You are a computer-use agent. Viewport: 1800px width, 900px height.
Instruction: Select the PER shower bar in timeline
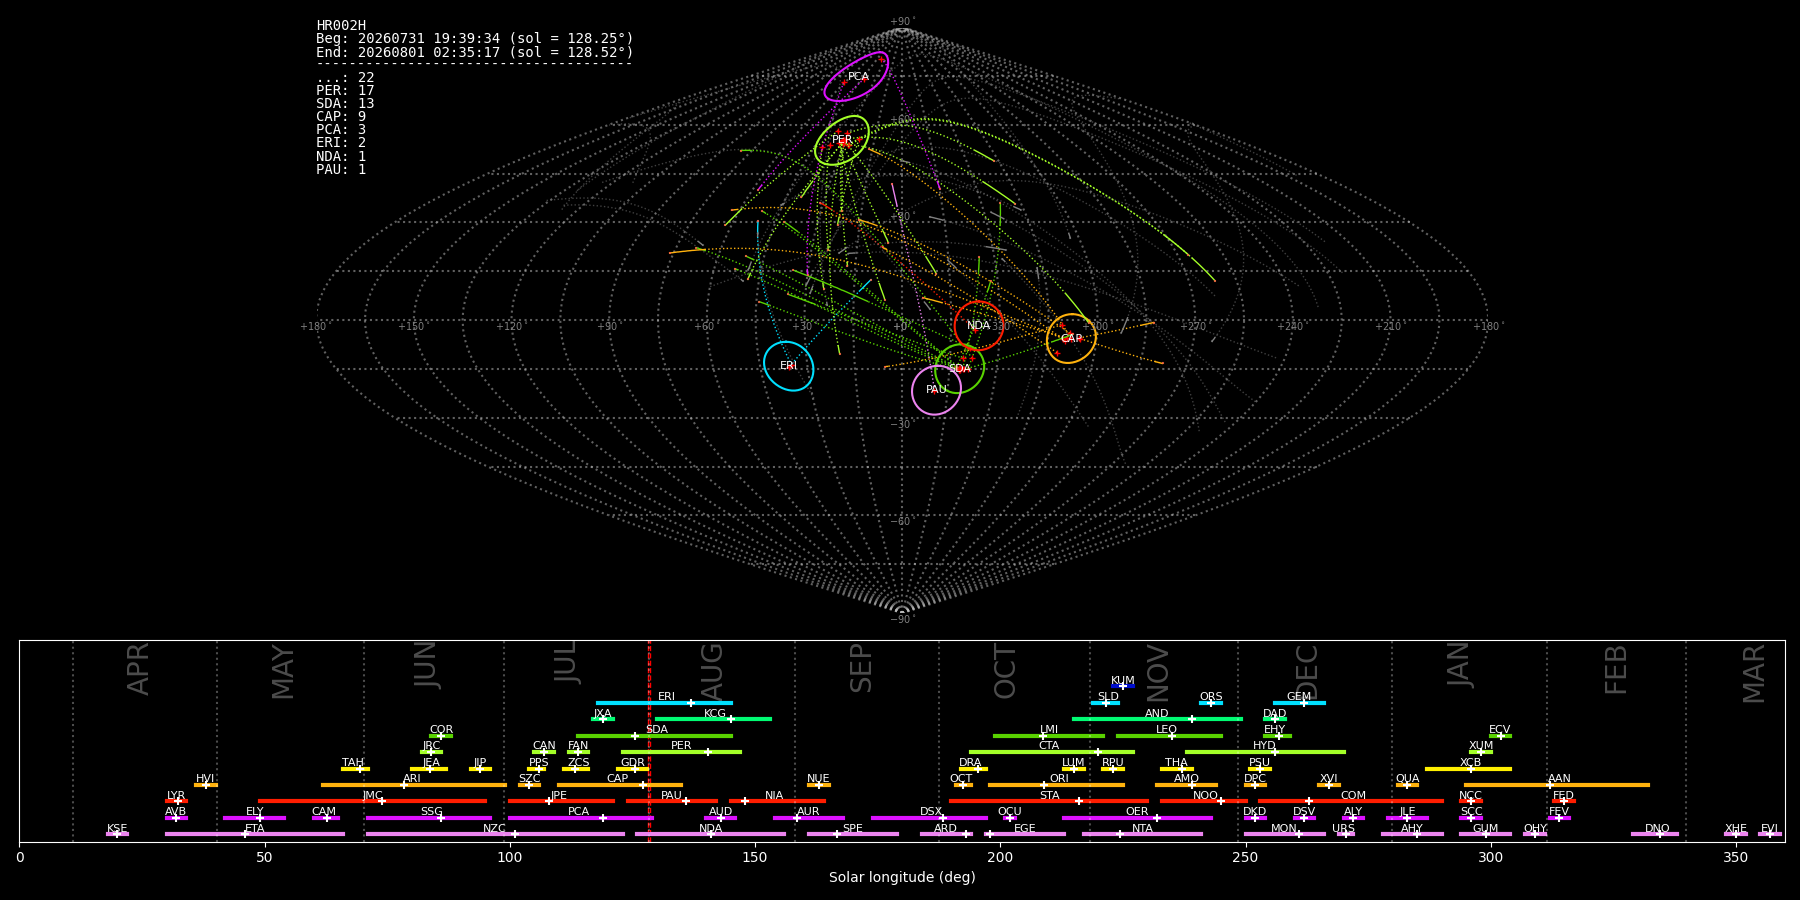tap(681, 752)
